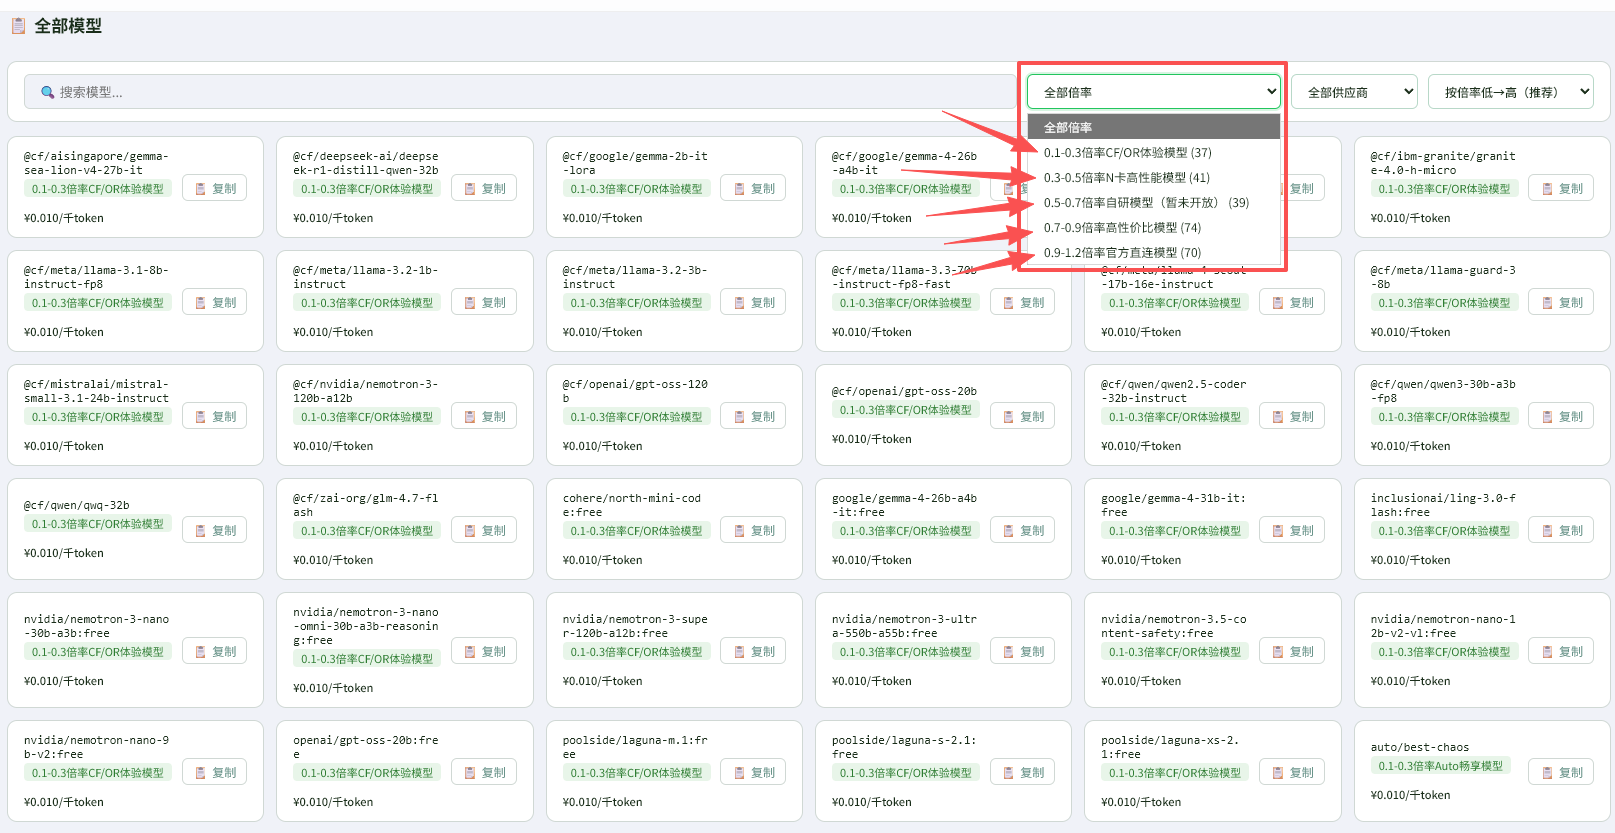Click the 全部模型 page heading
The width and height of the screenshot is (1615, 833).
click(68, 26)
